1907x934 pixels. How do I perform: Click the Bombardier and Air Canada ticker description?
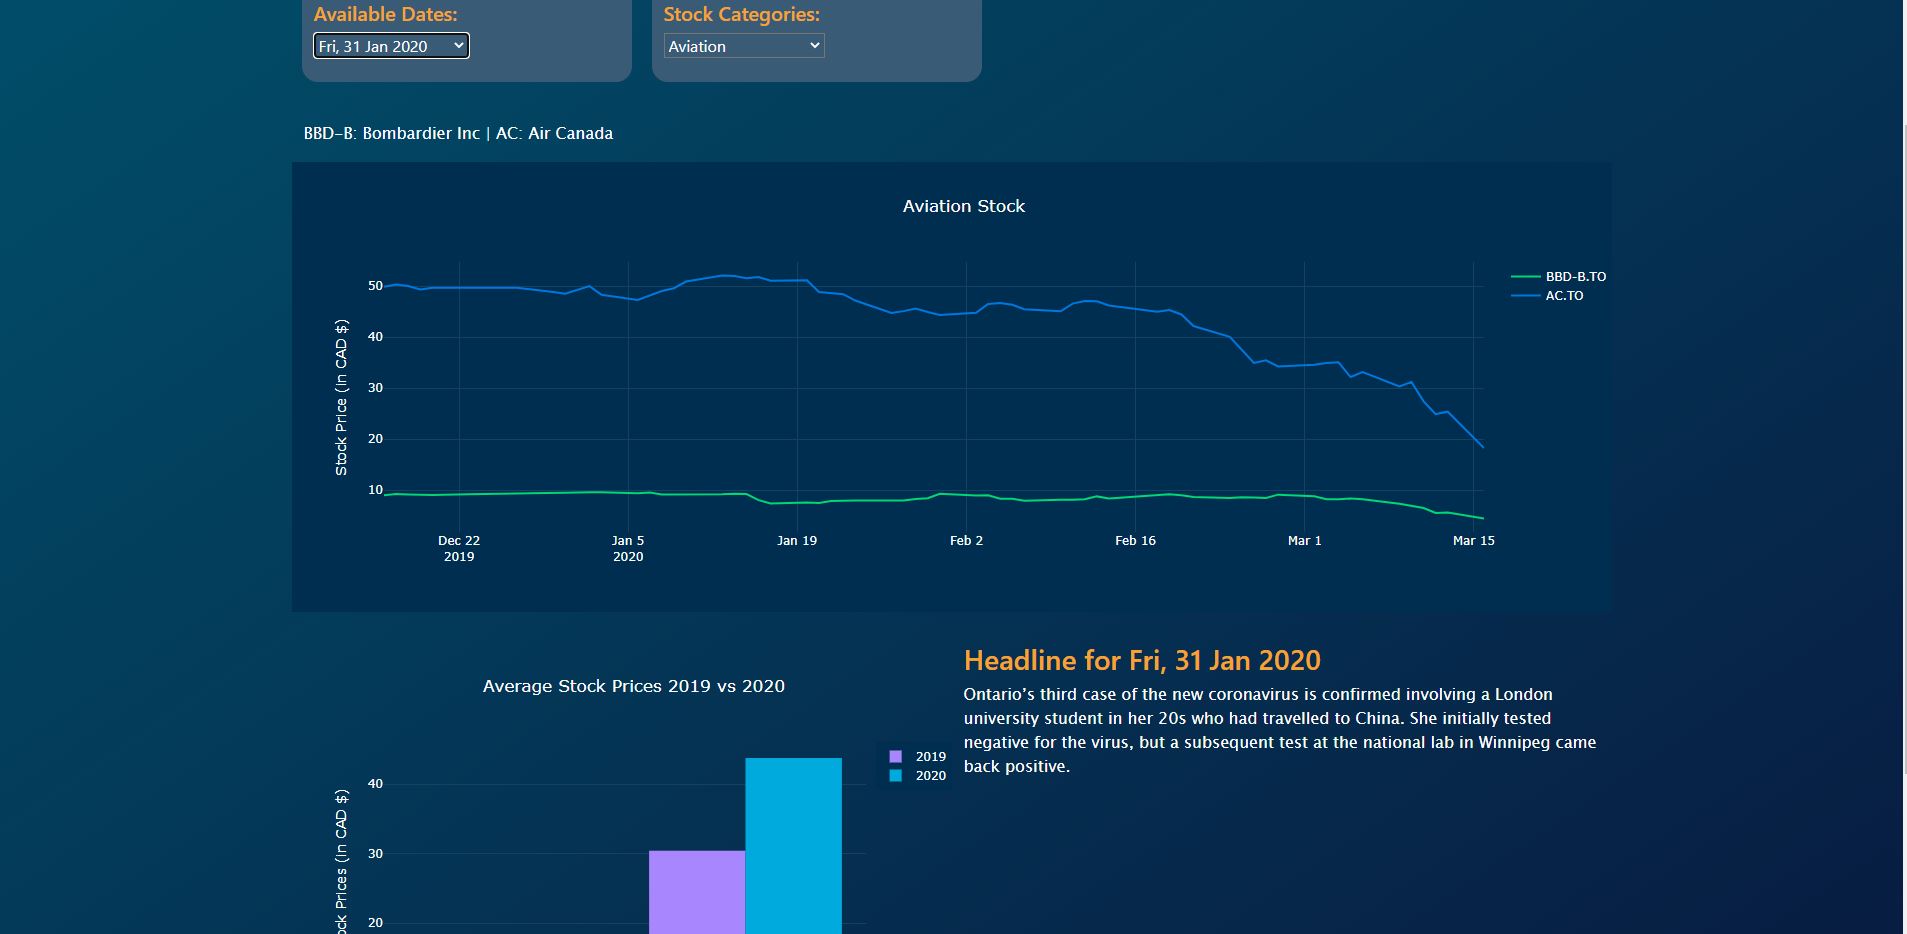click(458, 133)
